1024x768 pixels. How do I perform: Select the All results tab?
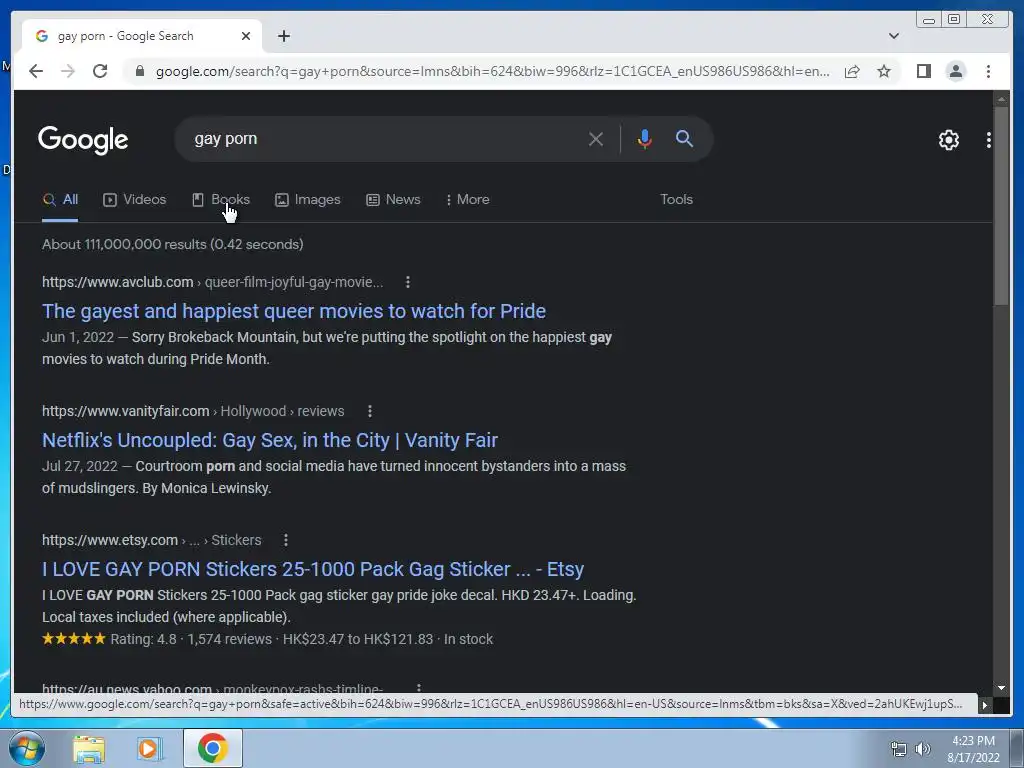[60, 200]
